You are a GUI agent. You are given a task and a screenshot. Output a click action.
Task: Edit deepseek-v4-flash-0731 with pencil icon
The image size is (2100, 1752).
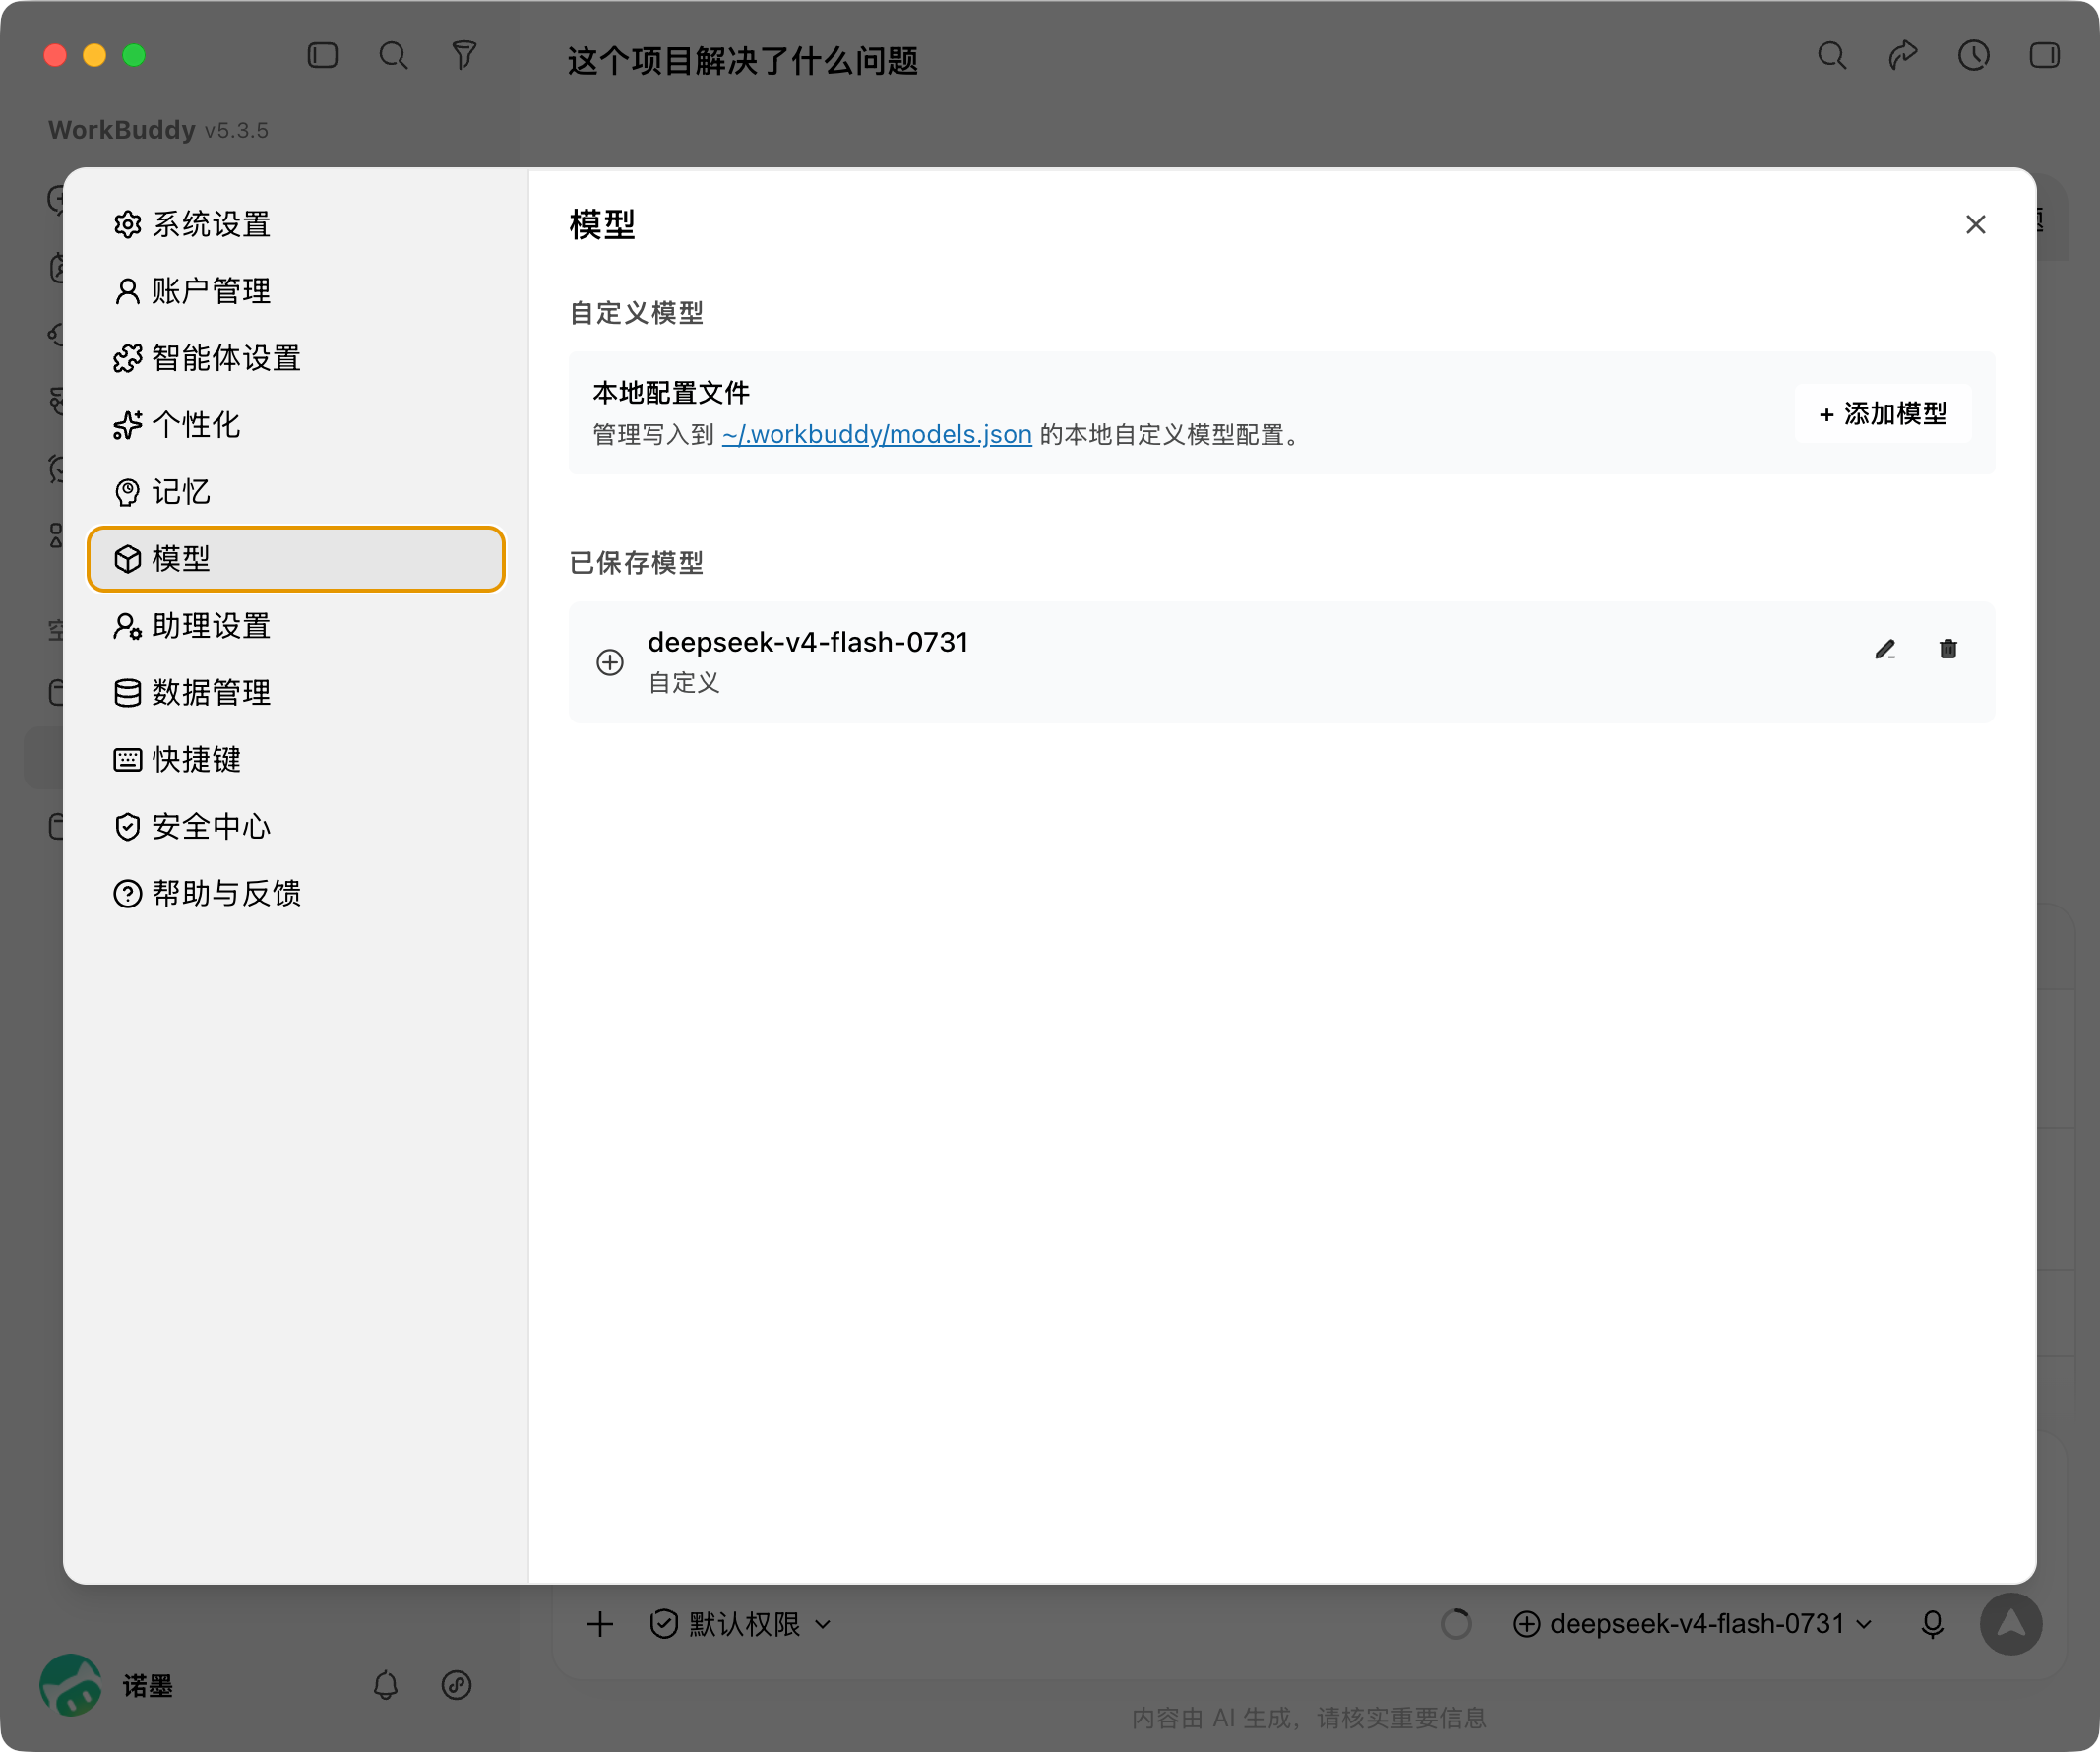coord(1885,650)
